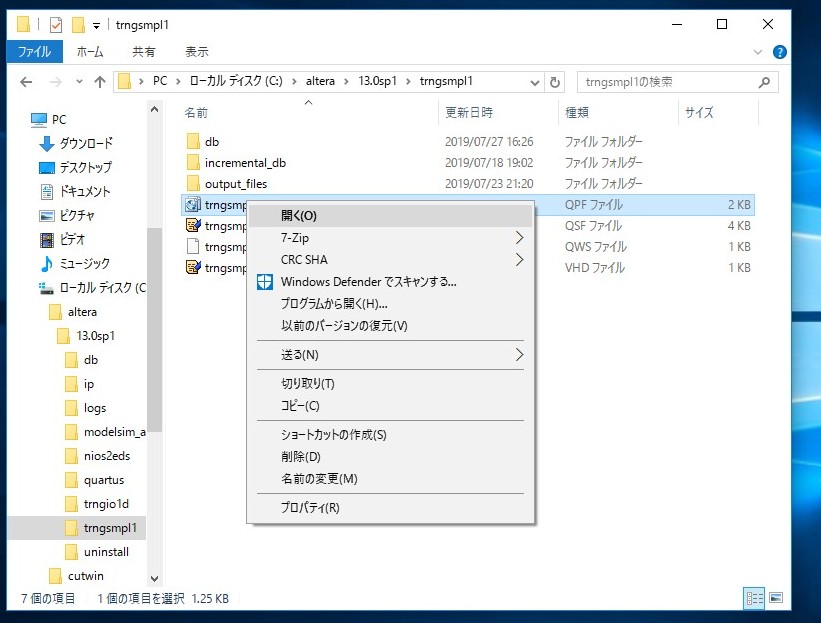Open デスクトップ in navigation pane
This screenshot has width=821, height=623.
(x=76, y=167)
